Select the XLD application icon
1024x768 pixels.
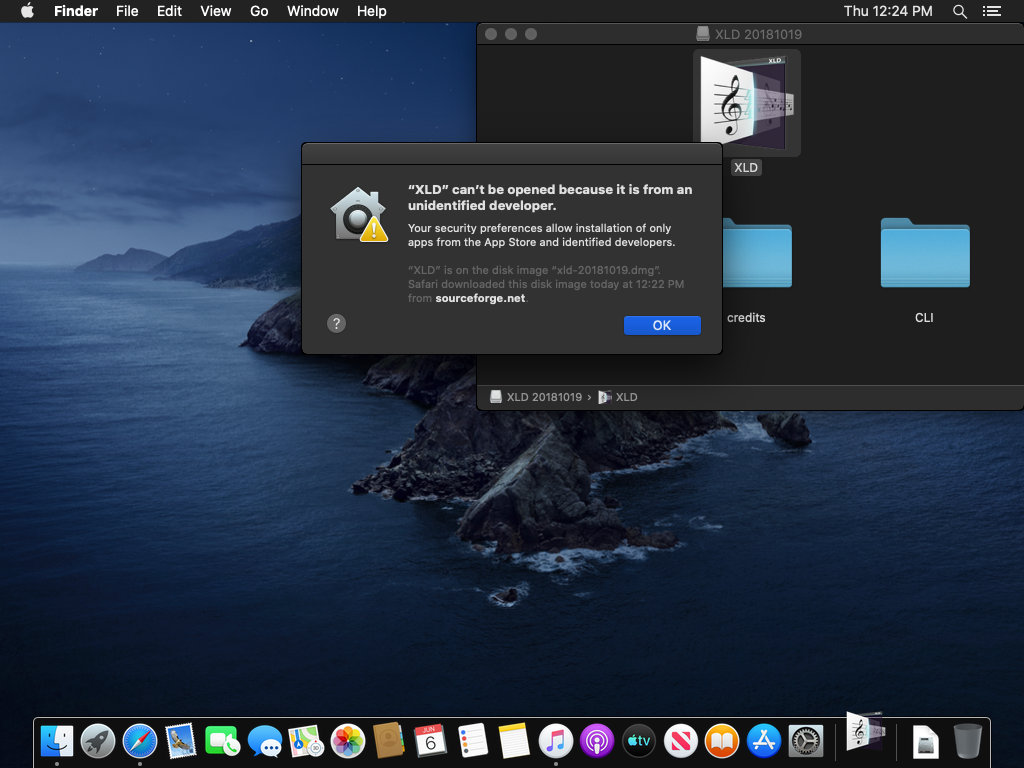tap(746, 103)
